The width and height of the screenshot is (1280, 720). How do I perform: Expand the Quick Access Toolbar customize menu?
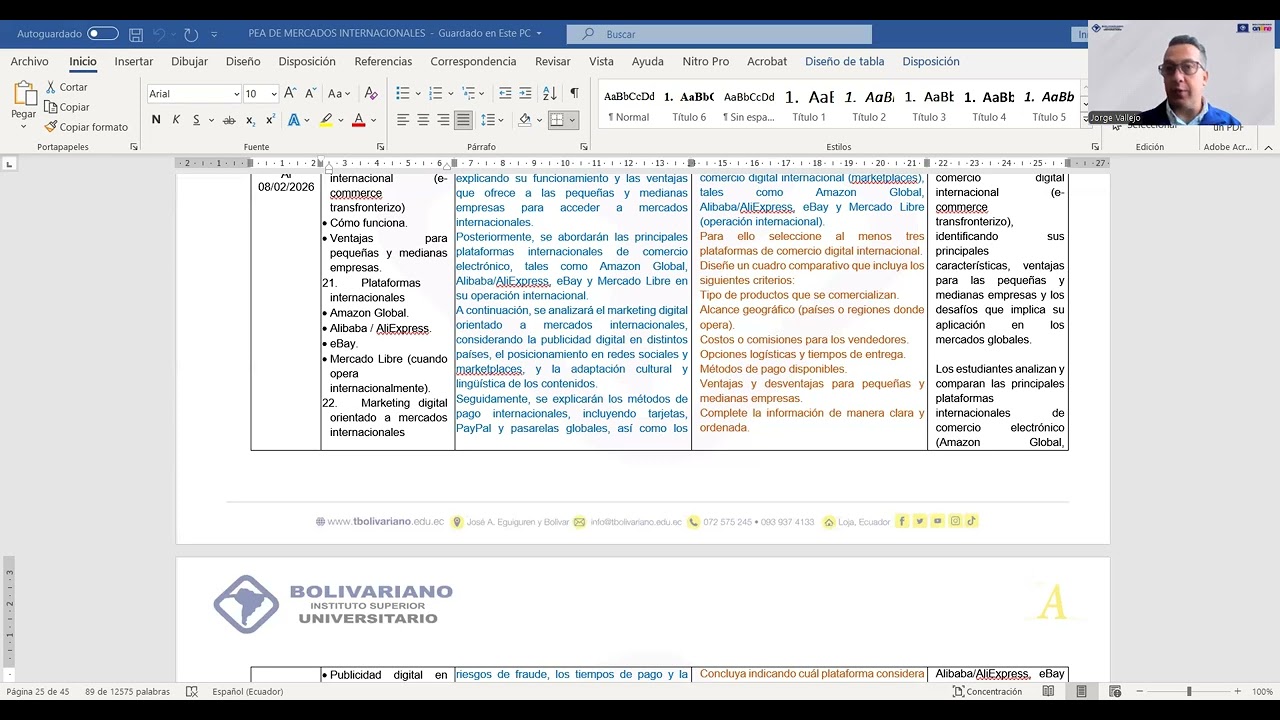click(214, 34)
